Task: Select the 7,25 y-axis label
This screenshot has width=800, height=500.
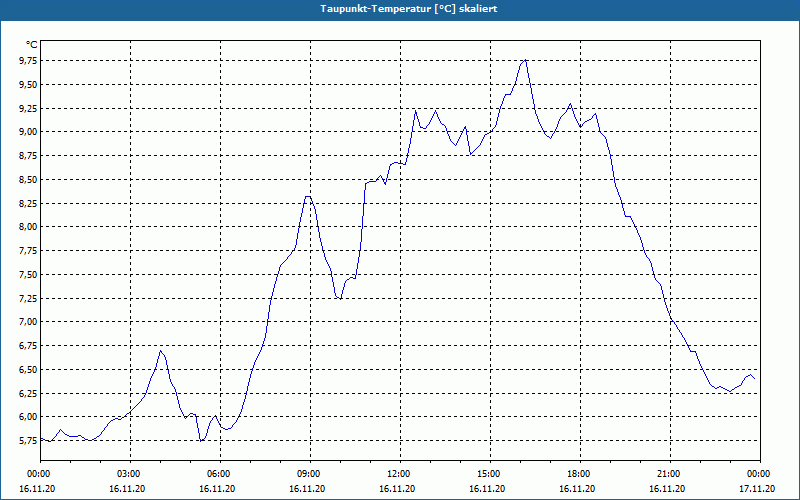Action: (28, 298)
